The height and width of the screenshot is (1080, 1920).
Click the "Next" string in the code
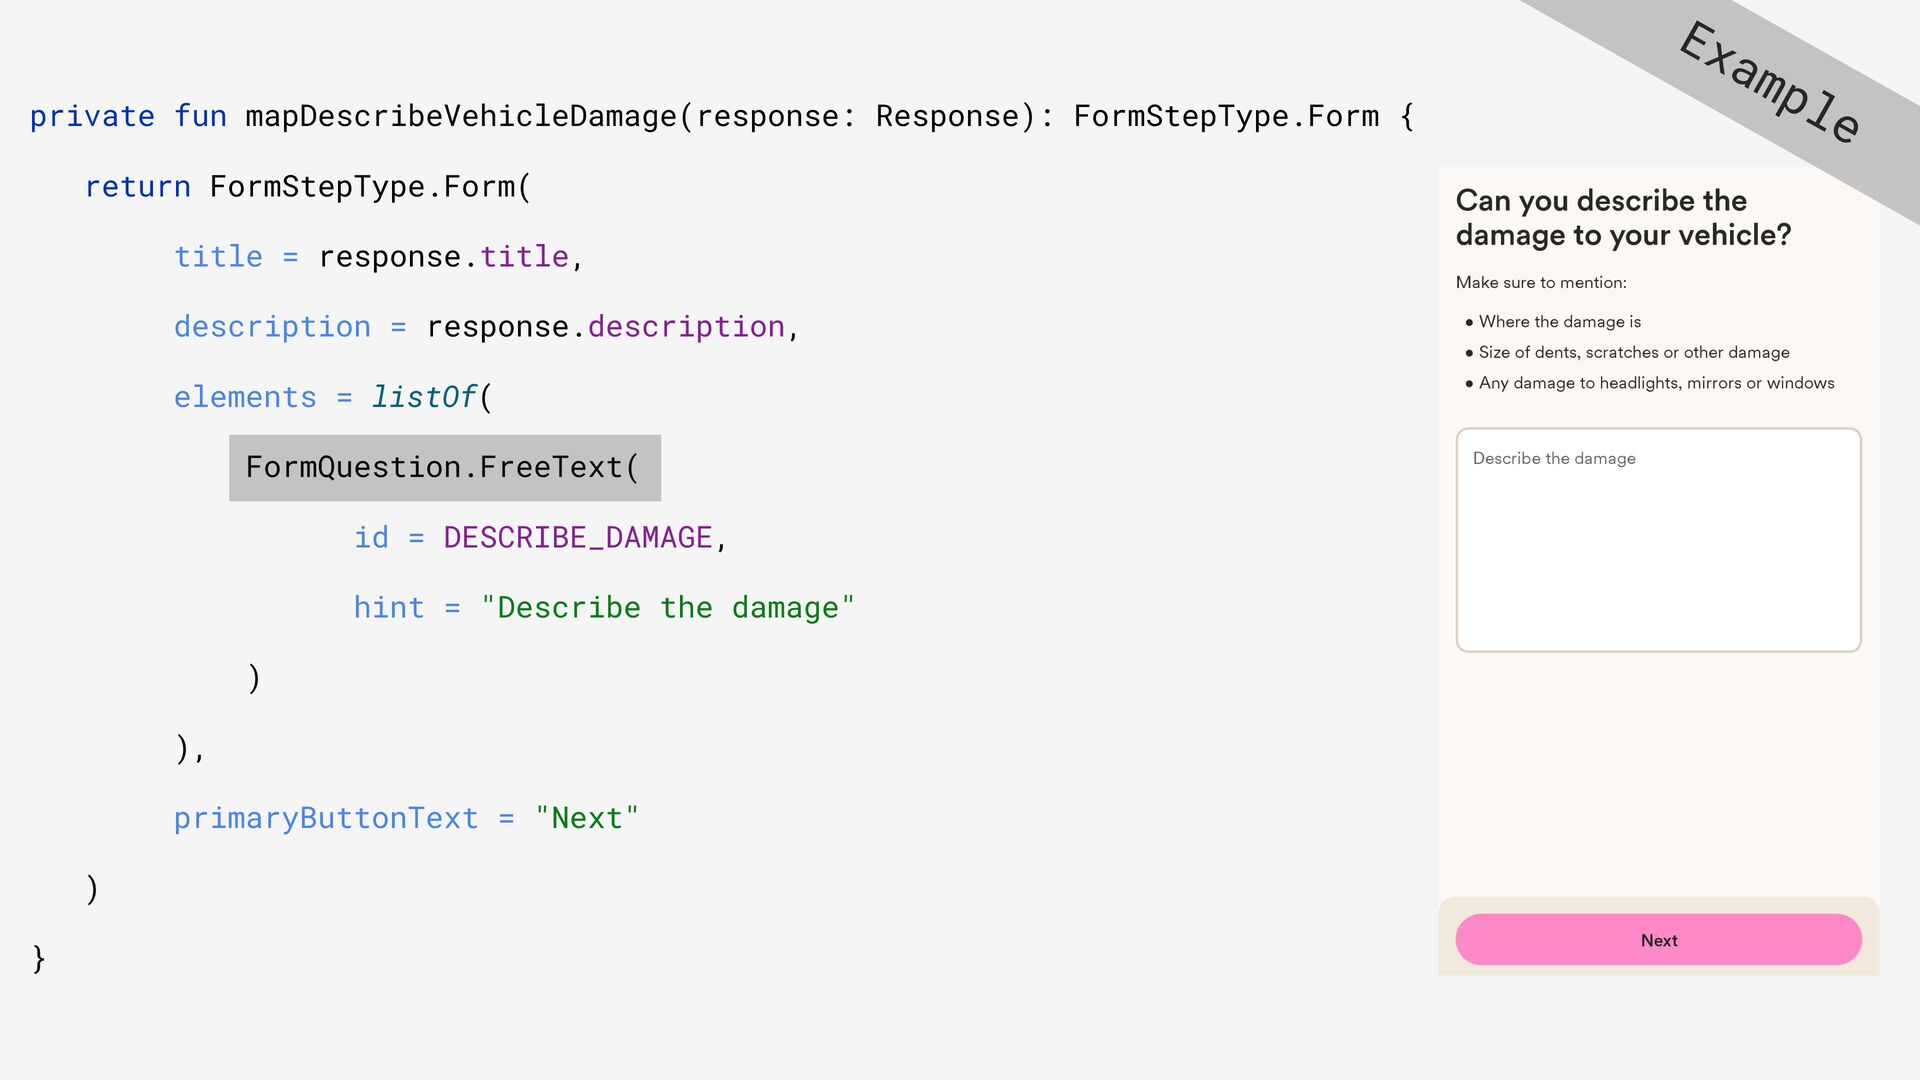(x=586, y=819)
